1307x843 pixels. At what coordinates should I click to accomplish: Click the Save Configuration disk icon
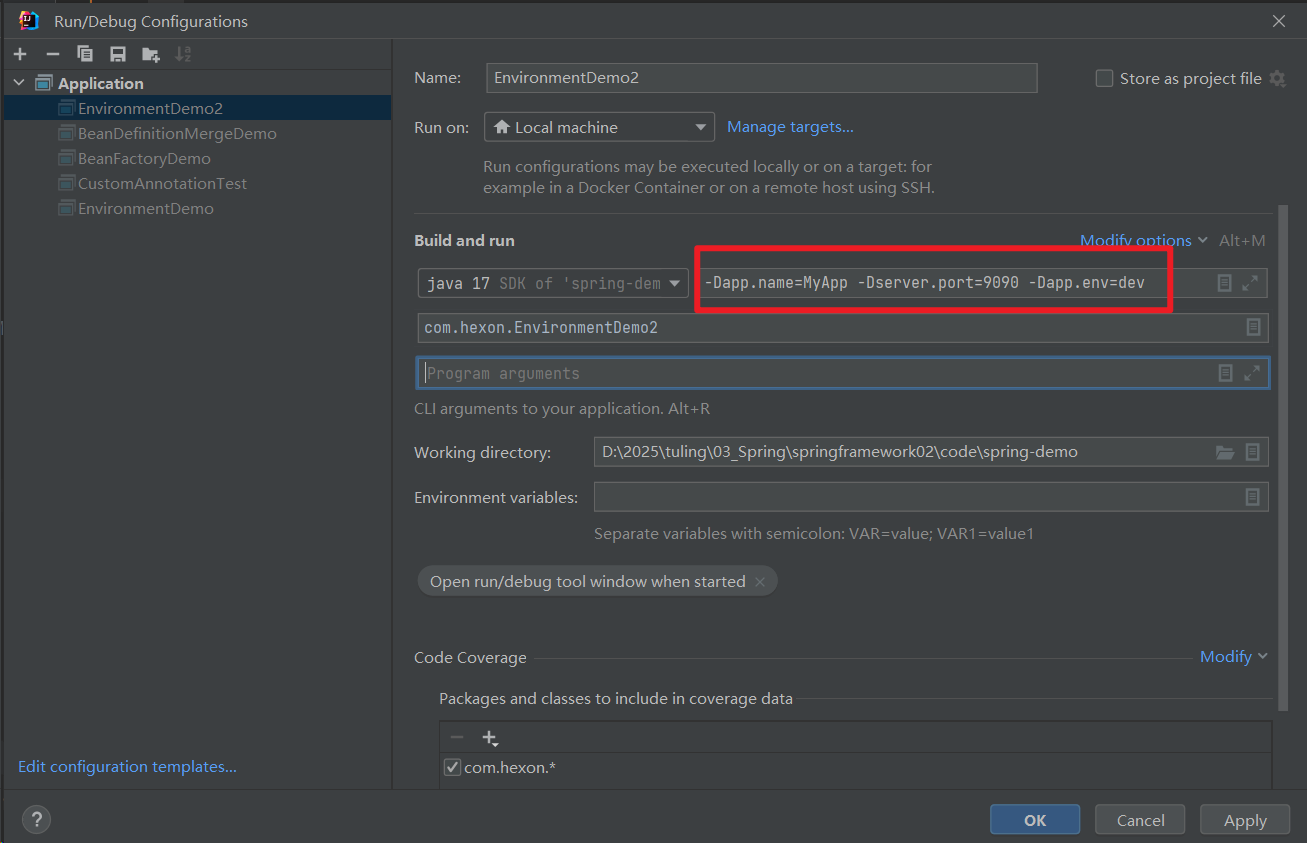tap(118, 54)
